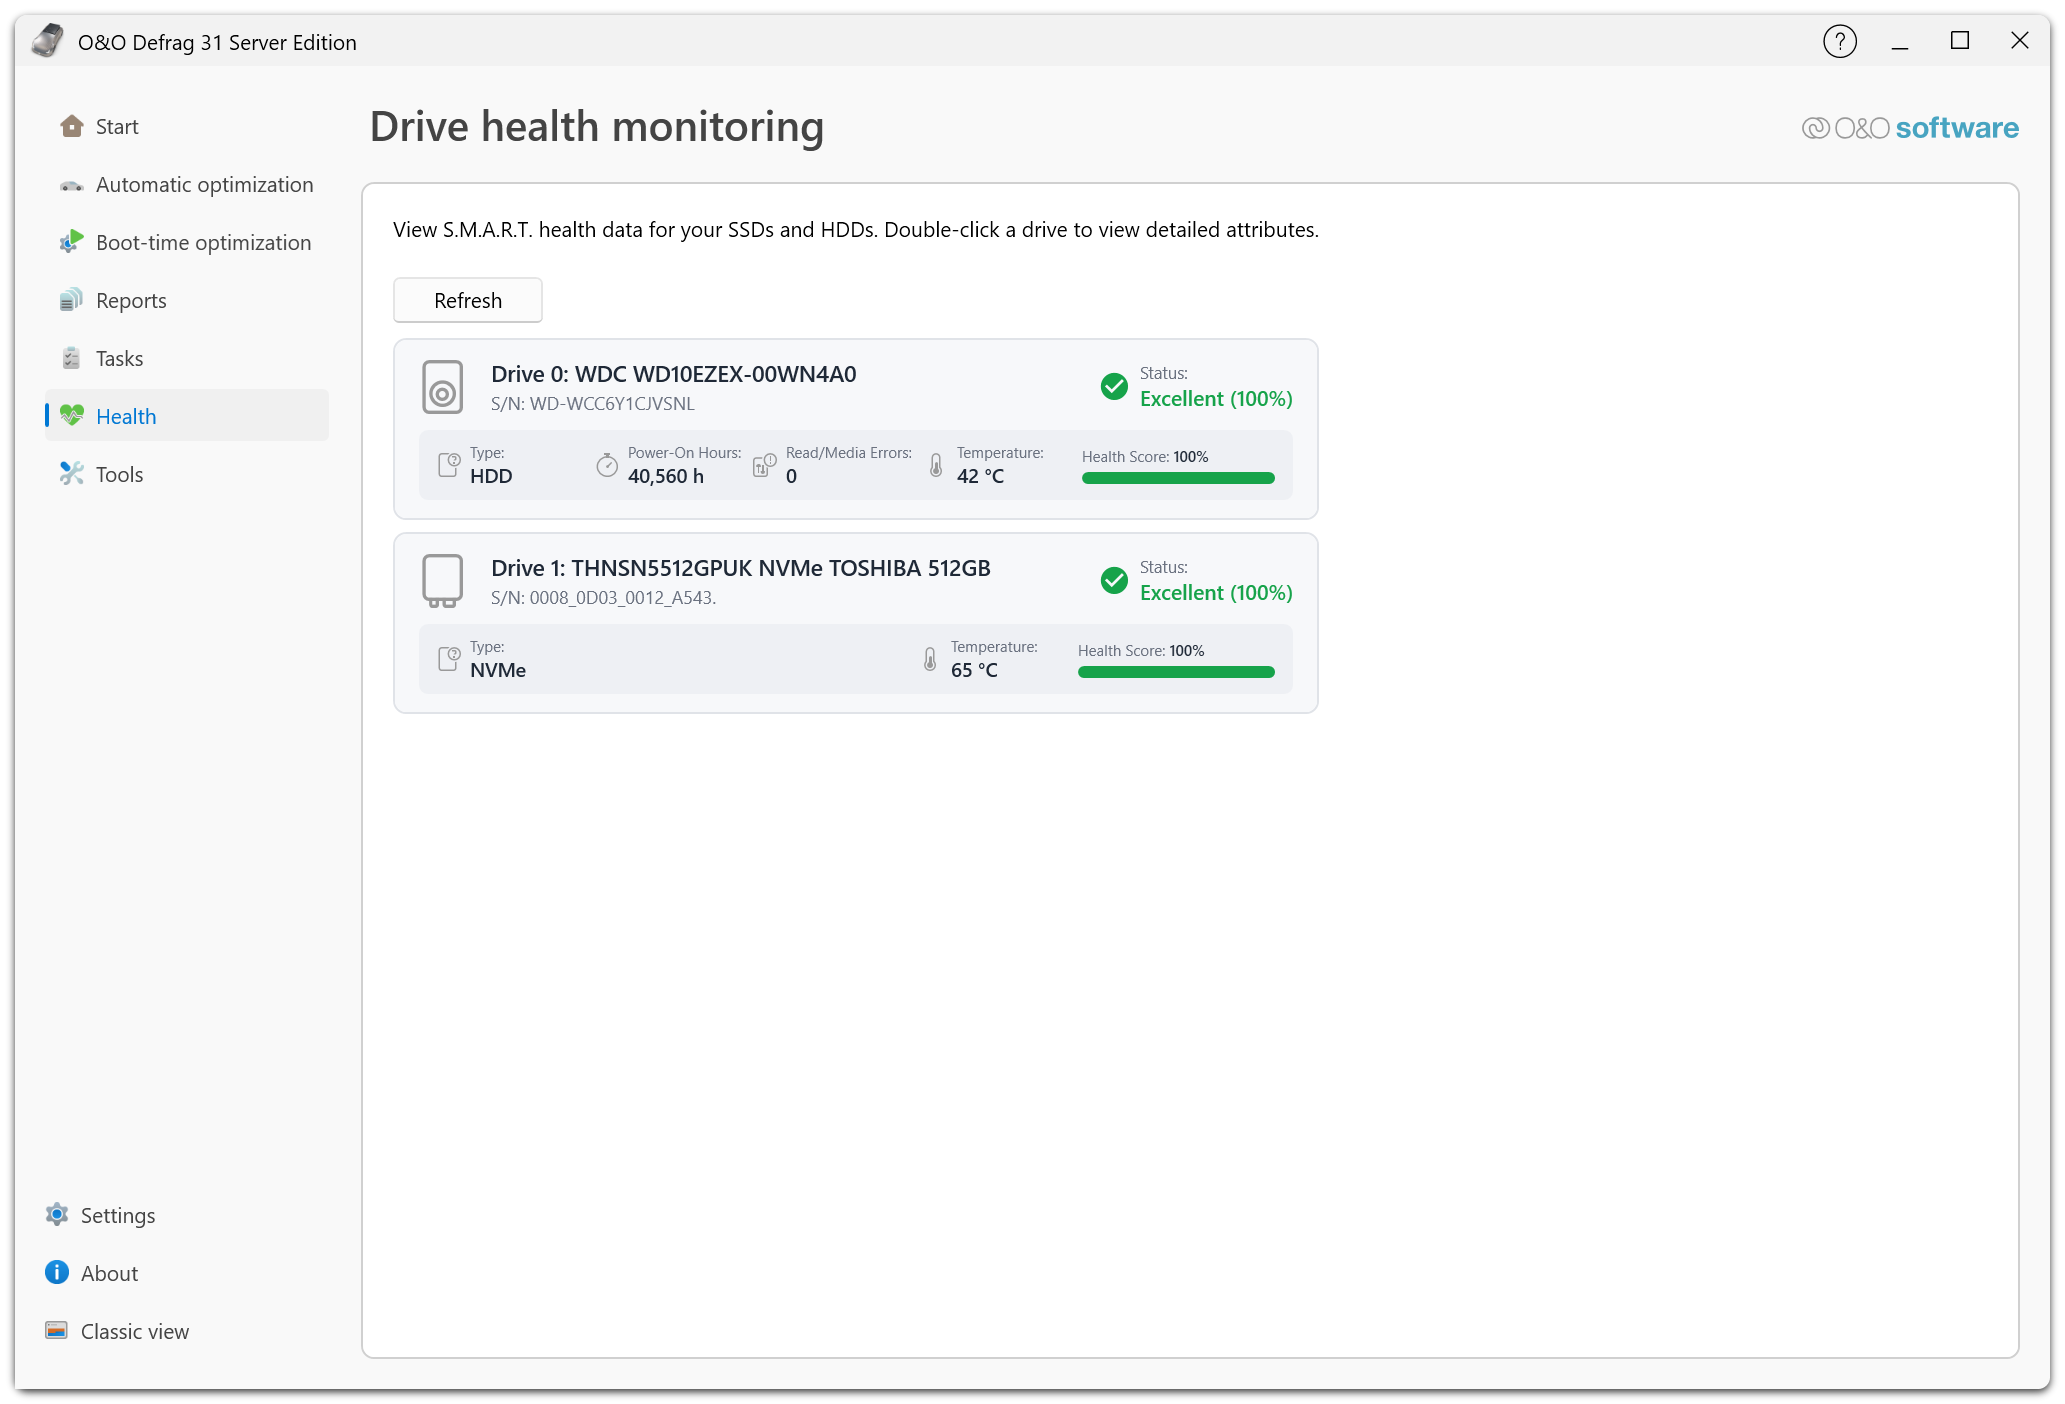2065x1404 pixels.
Task: Click the 'O&O Defrag 31 Server Edition' window title
Action: pos(217,43)
